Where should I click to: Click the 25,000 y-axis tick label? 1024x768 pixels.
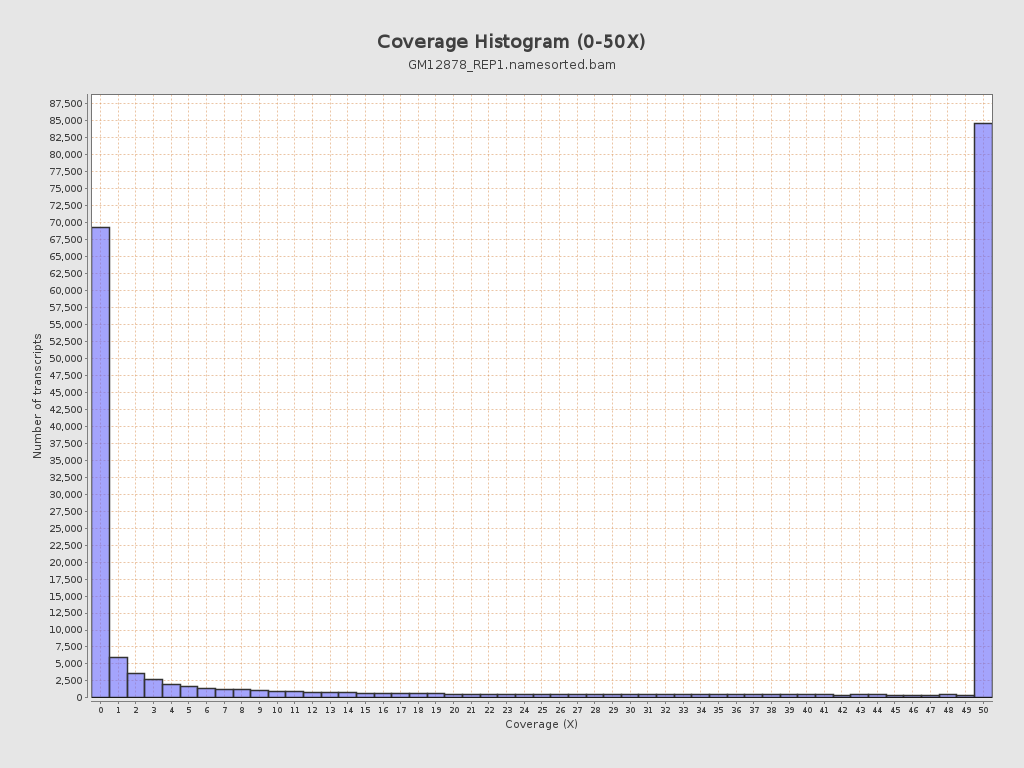[65, 528]
